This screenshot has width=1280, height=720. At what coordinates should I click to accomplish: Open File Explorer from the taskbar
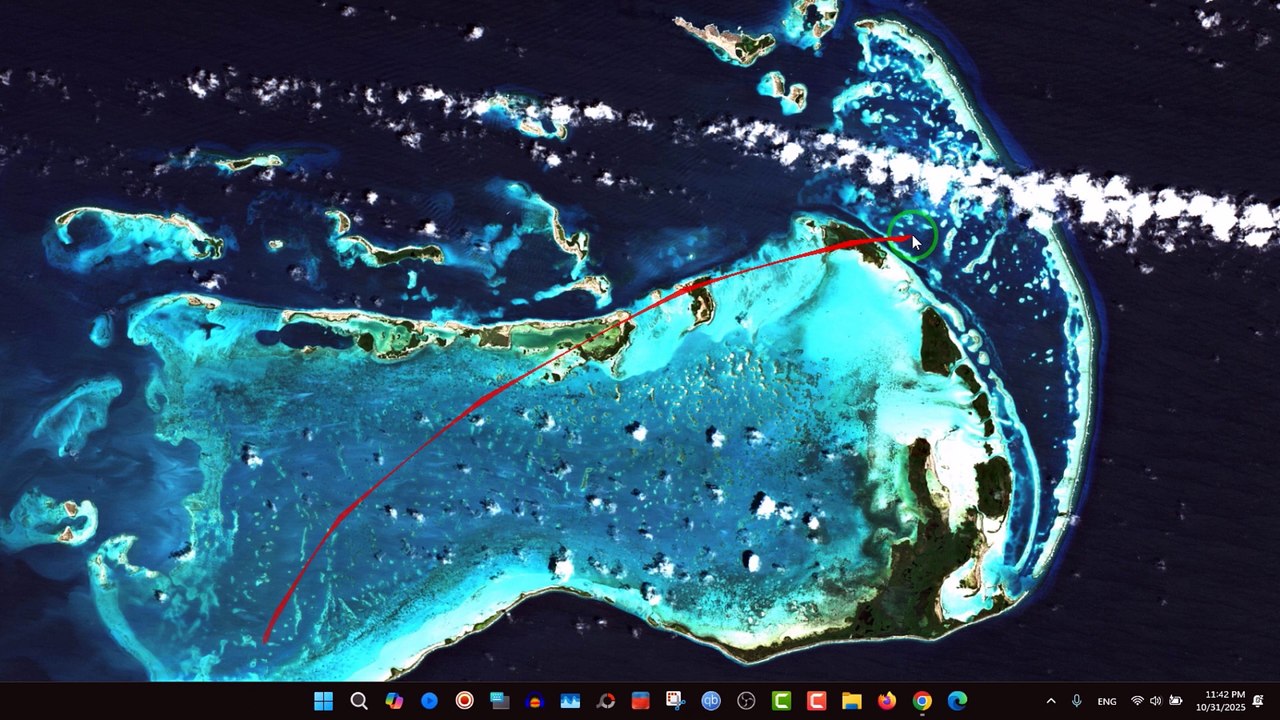click(x=851, y=701)
